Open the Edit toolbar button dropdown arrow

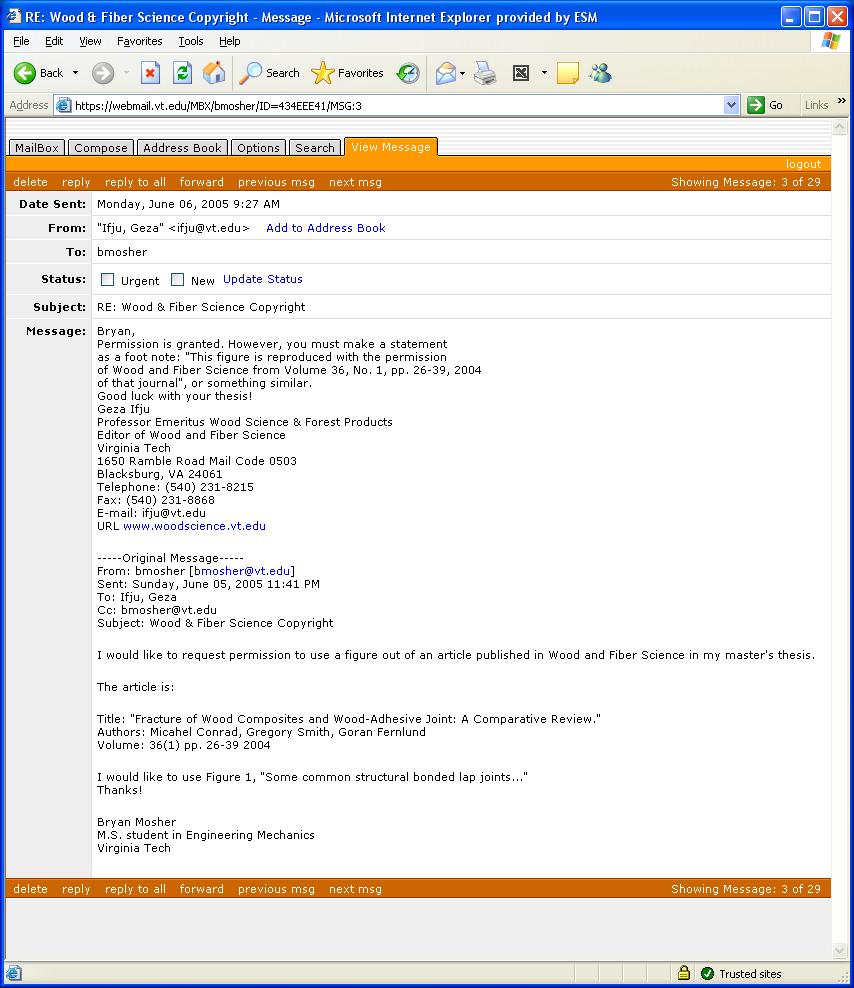pos(544,73)
